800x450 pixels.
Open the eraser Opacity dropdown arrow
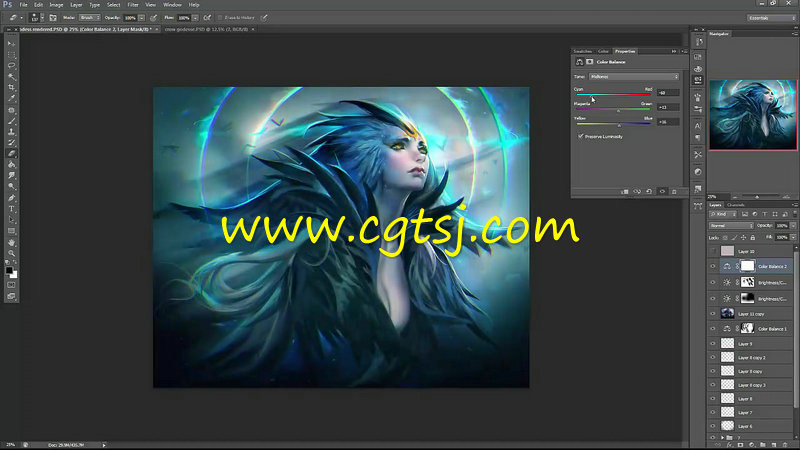click(x=141, y=17)
